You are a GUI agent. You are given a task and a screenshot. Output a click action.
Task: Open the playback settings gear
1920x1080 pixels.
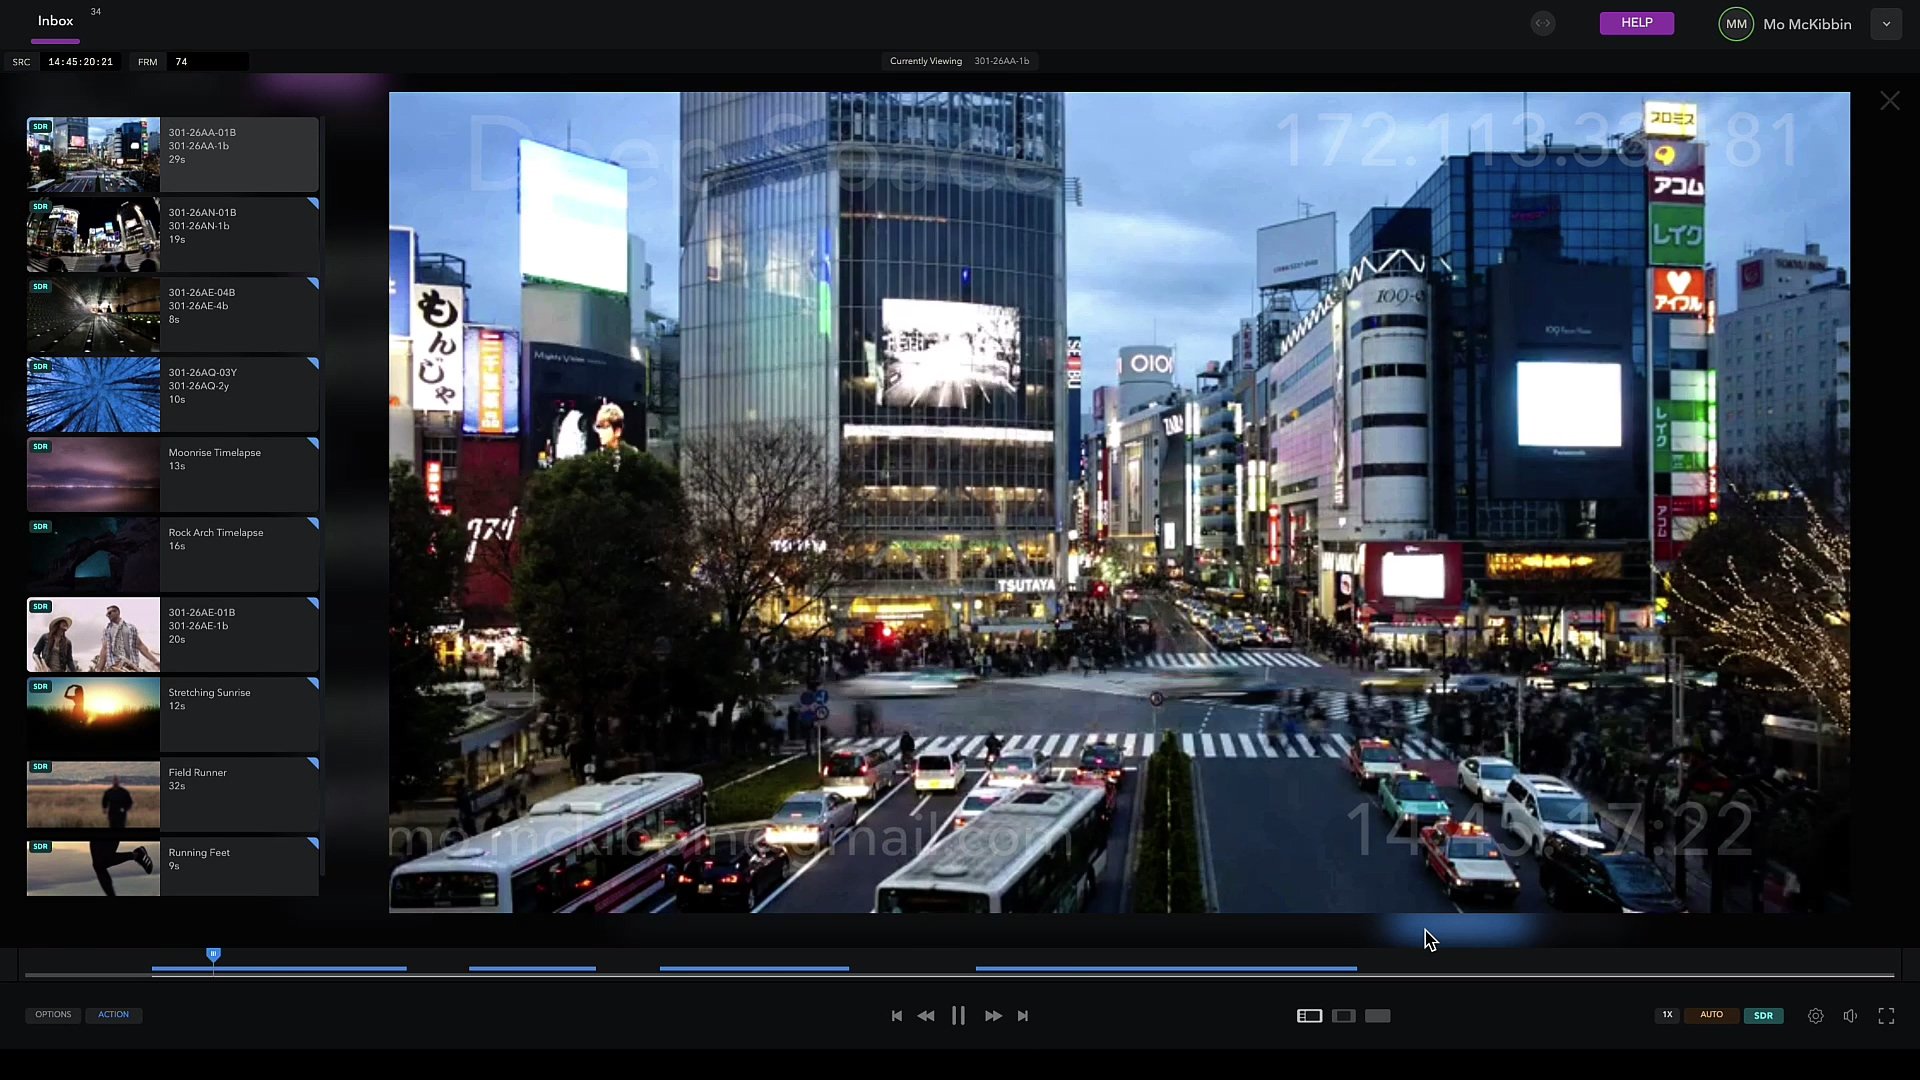(1816, 1015)
